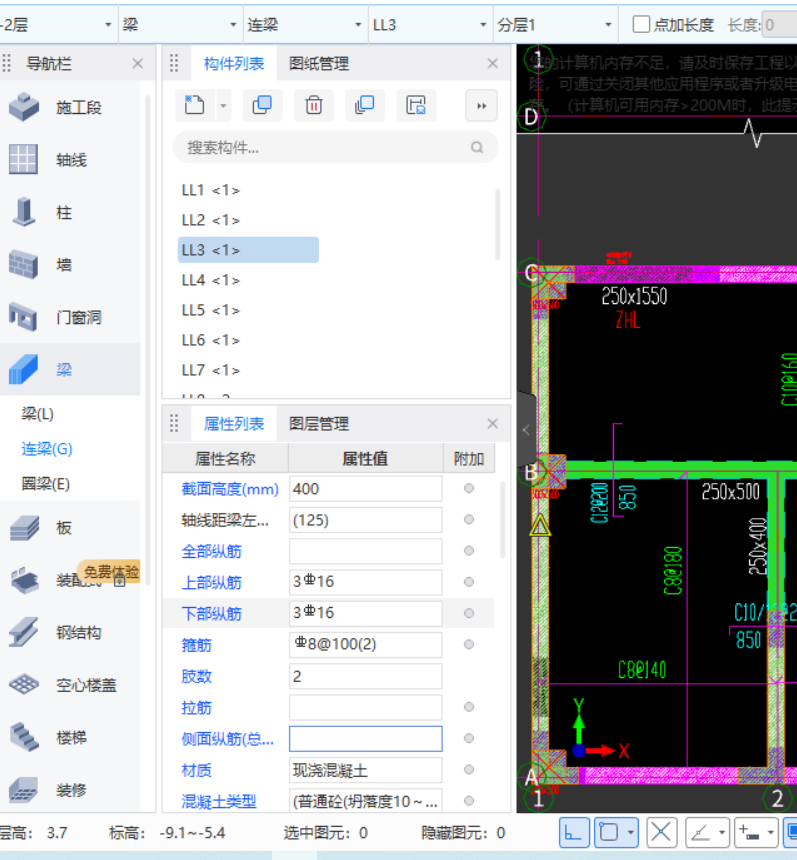Screen dimensions: 797x860
Task: Close the 导航栏 navigation panel
Action: [138, 64]
